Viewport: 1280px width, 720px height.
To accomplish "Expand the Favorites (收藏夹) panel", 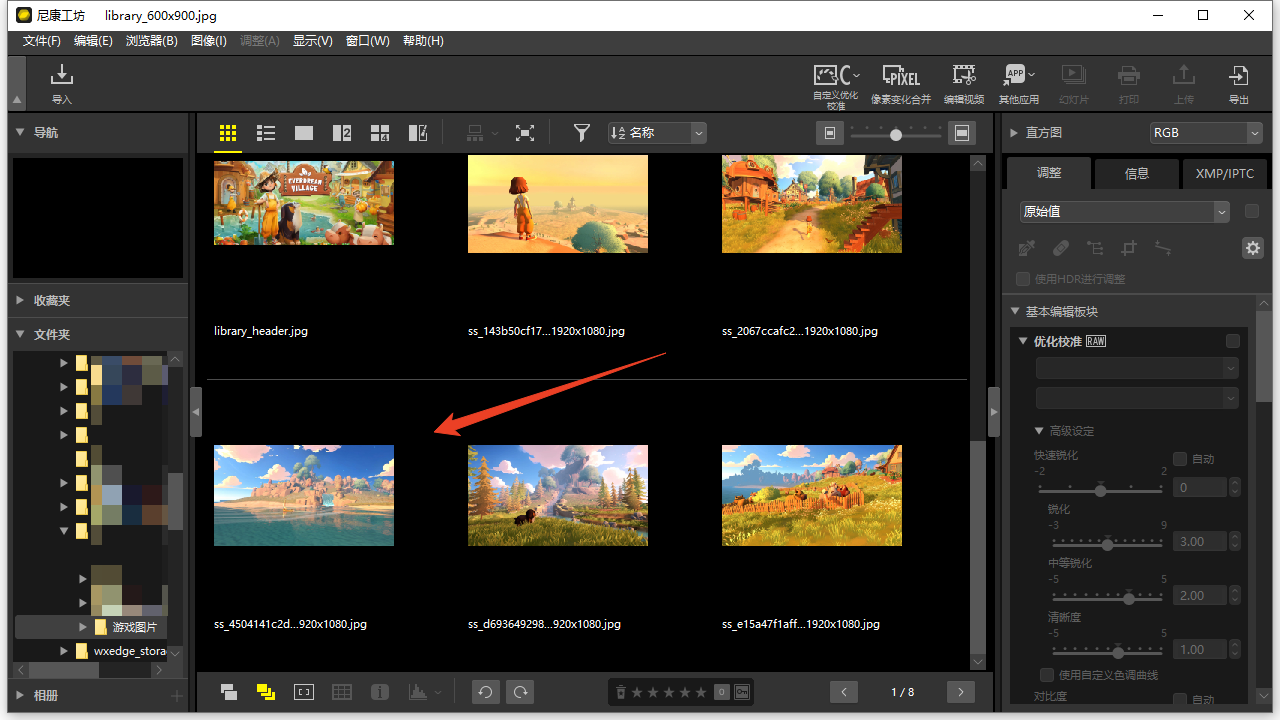I will coord(20,300).
